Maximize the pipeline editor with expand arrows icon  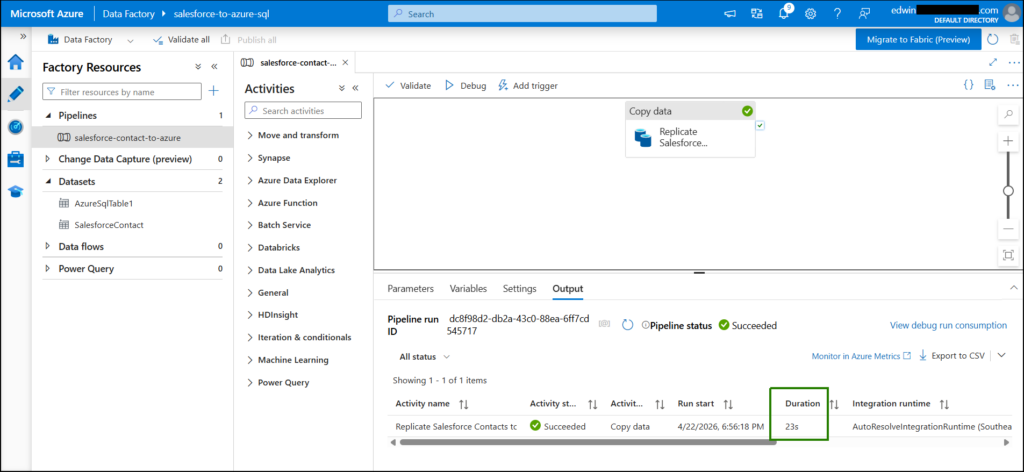tap(993, 62)
